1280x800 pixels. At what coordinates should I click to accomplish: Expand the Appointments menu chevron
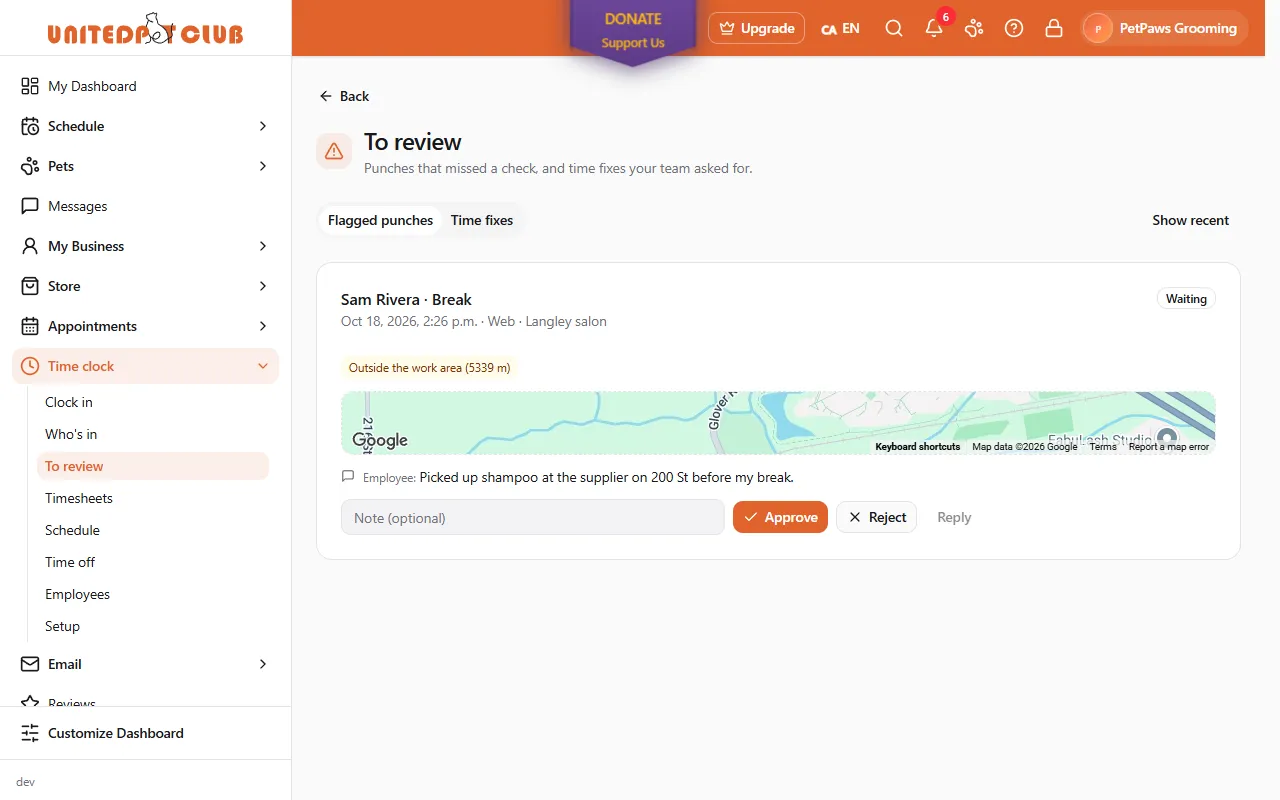click(263, 326)
